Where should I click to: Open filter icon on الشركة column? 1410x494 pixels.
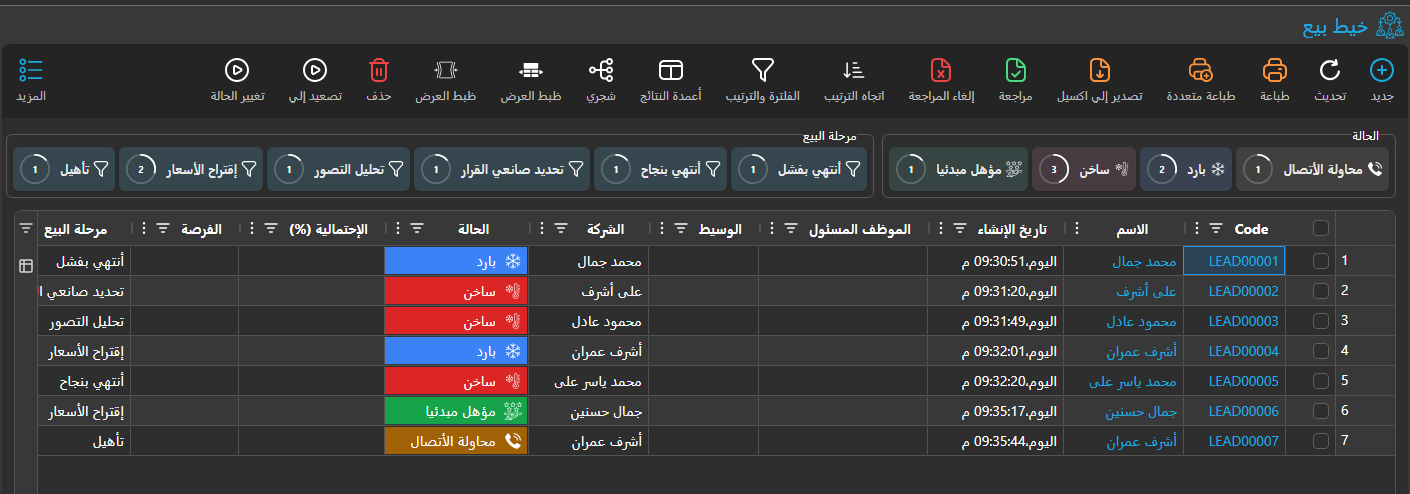point(562,229)
